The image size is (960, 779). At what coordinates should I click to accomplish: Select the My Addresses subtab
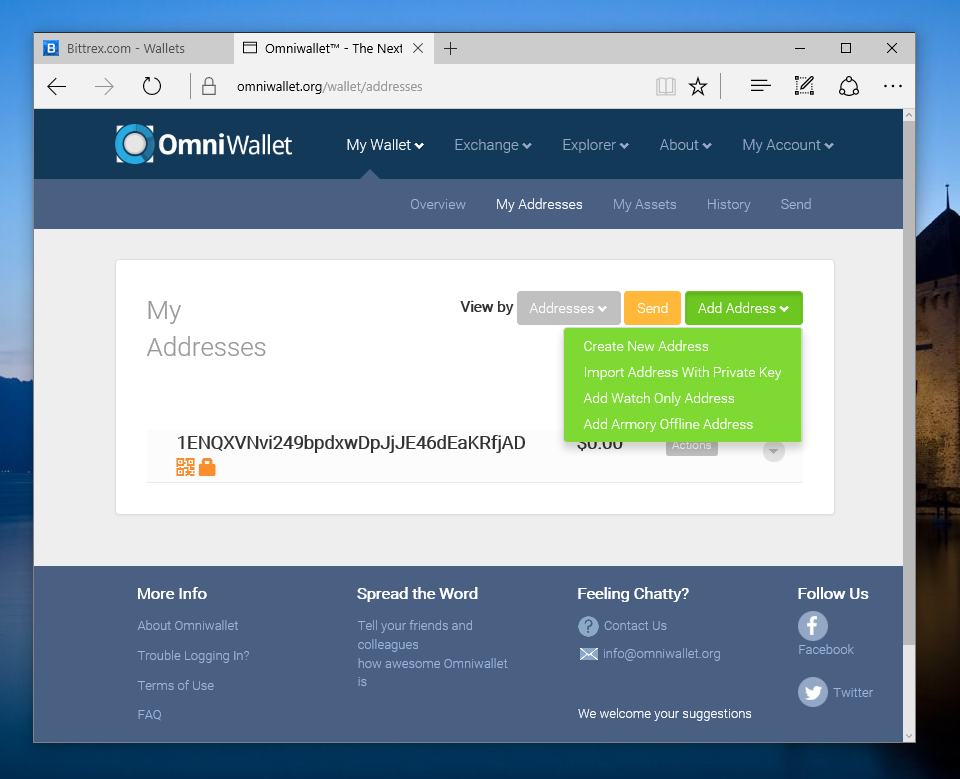click(539, 205)
